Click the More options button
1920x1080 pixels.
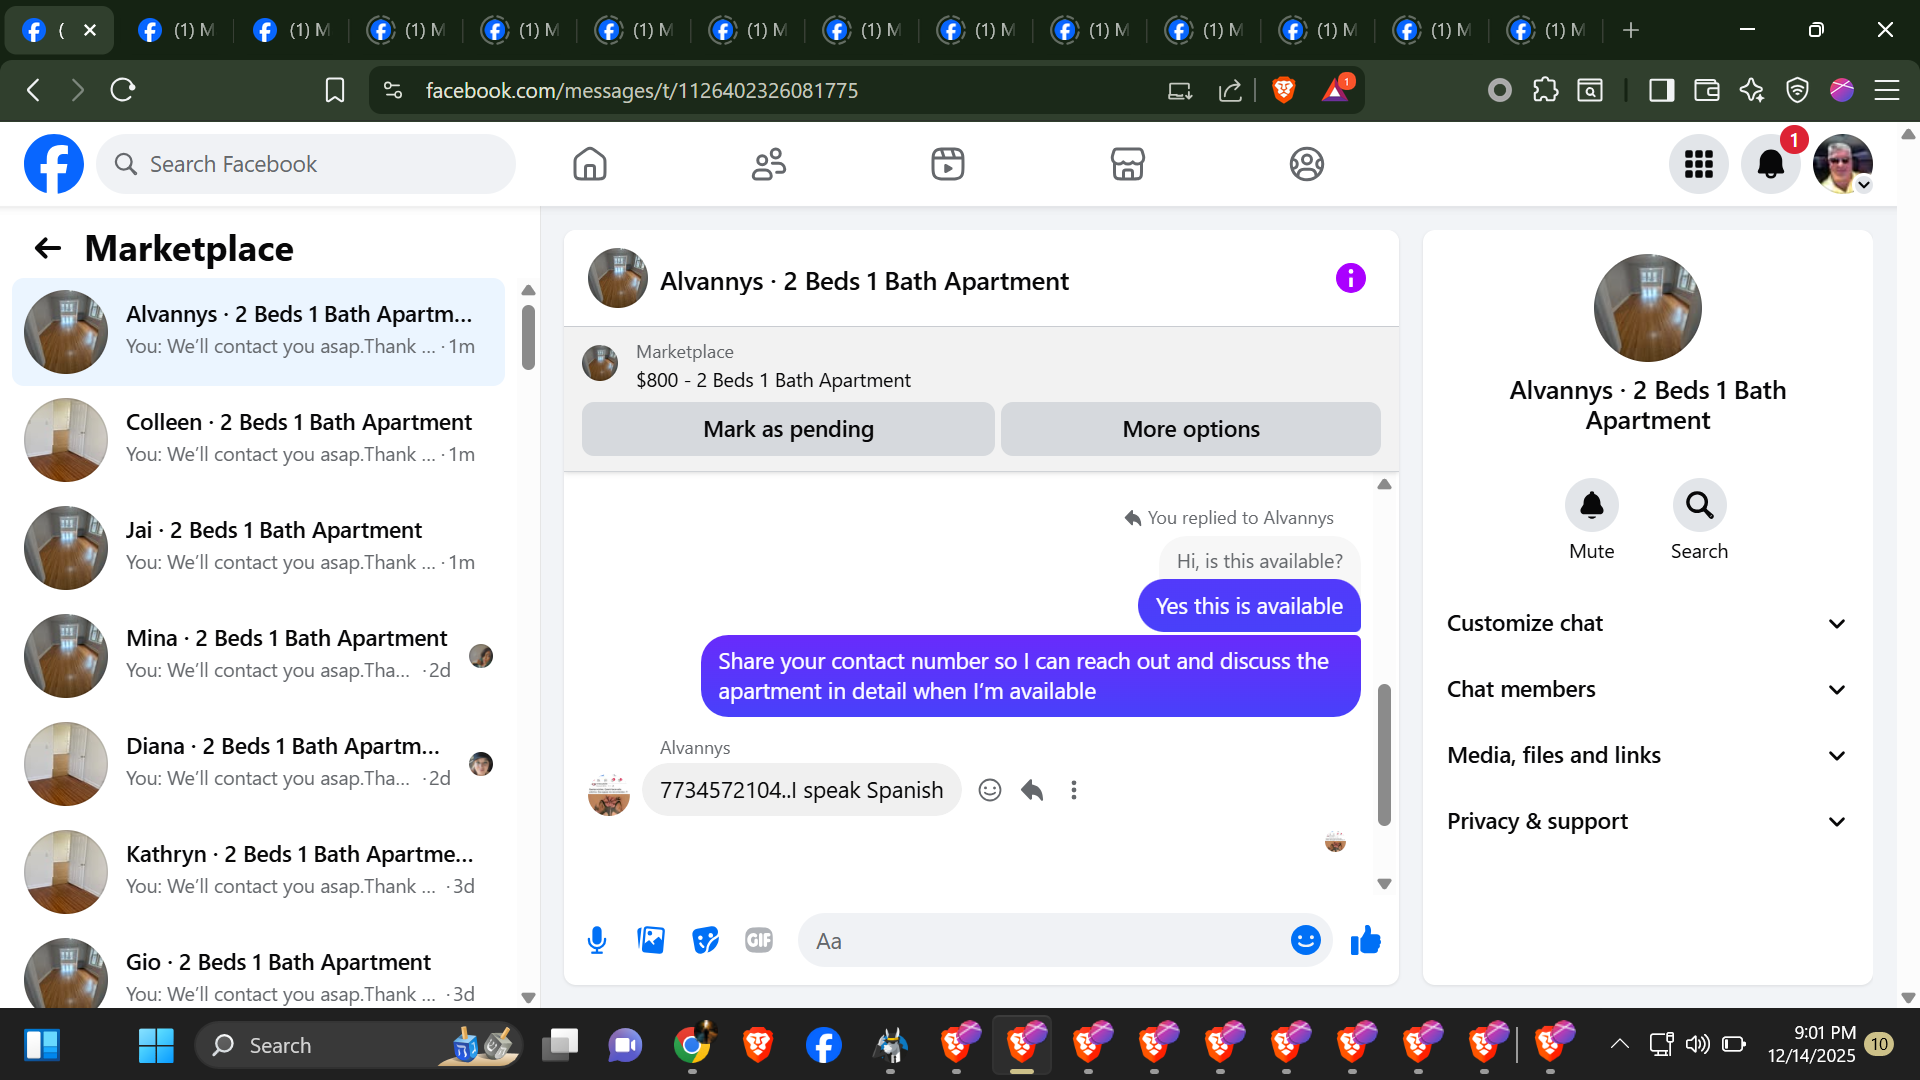(1190, 429)
